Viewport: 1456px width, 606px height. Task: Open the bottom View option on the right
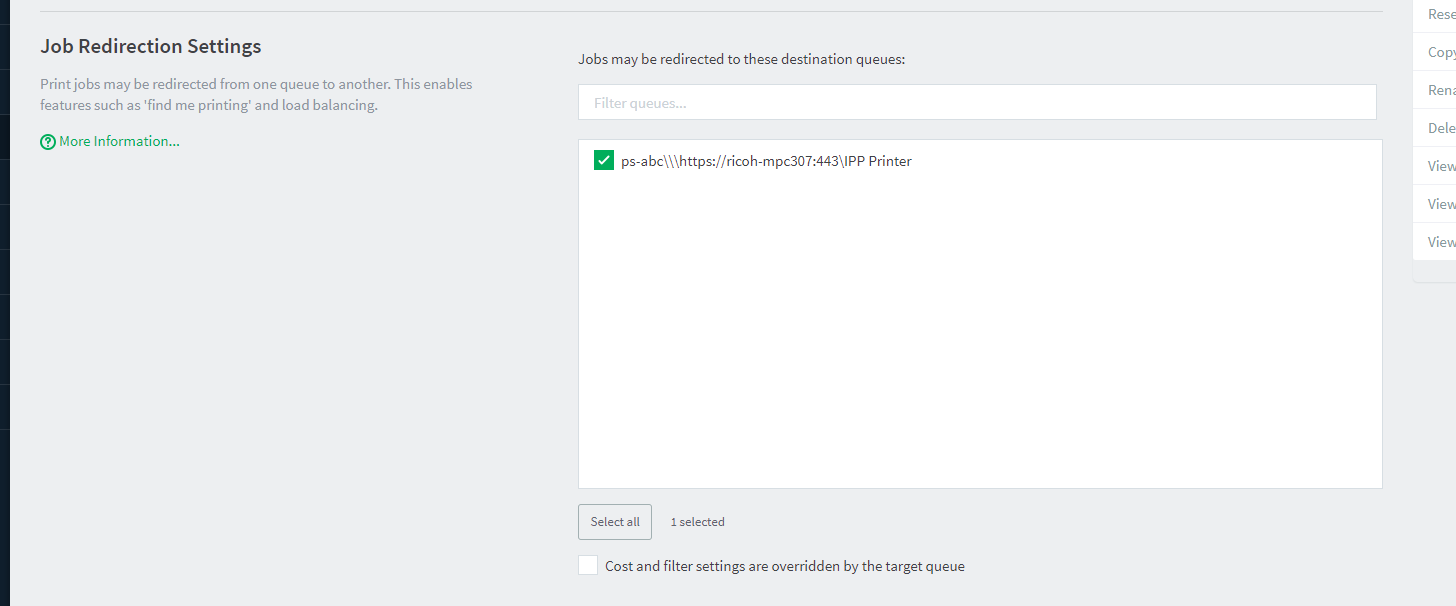click(x=1440, y=241)
